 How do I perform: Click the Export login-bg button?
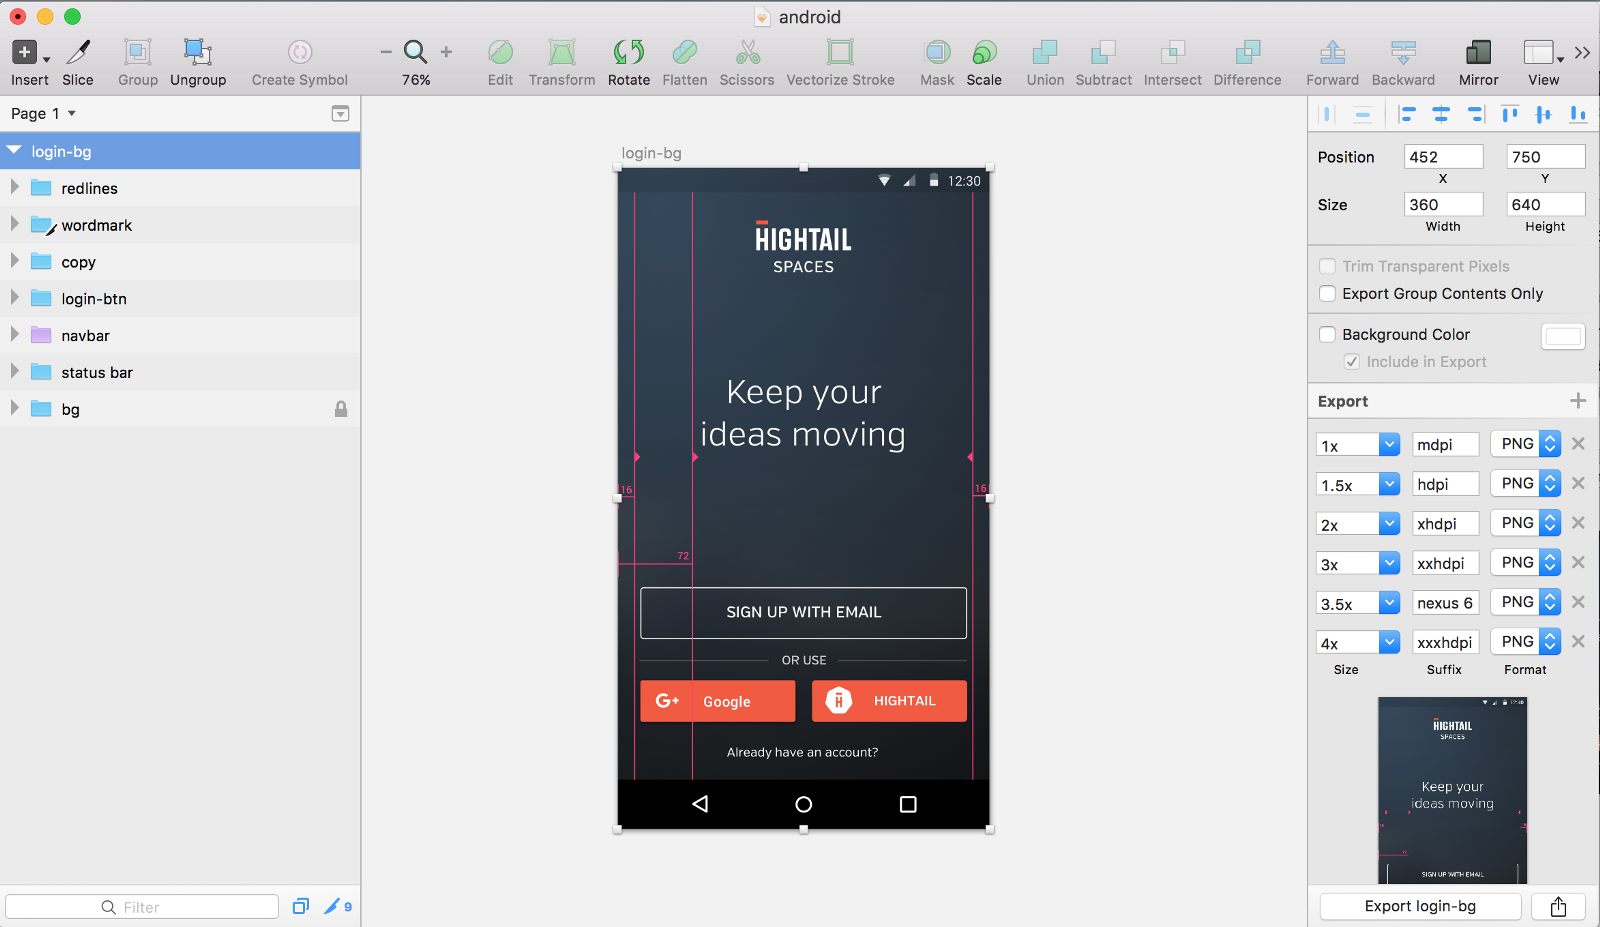pyautogui.click(x=1420, y=906)
